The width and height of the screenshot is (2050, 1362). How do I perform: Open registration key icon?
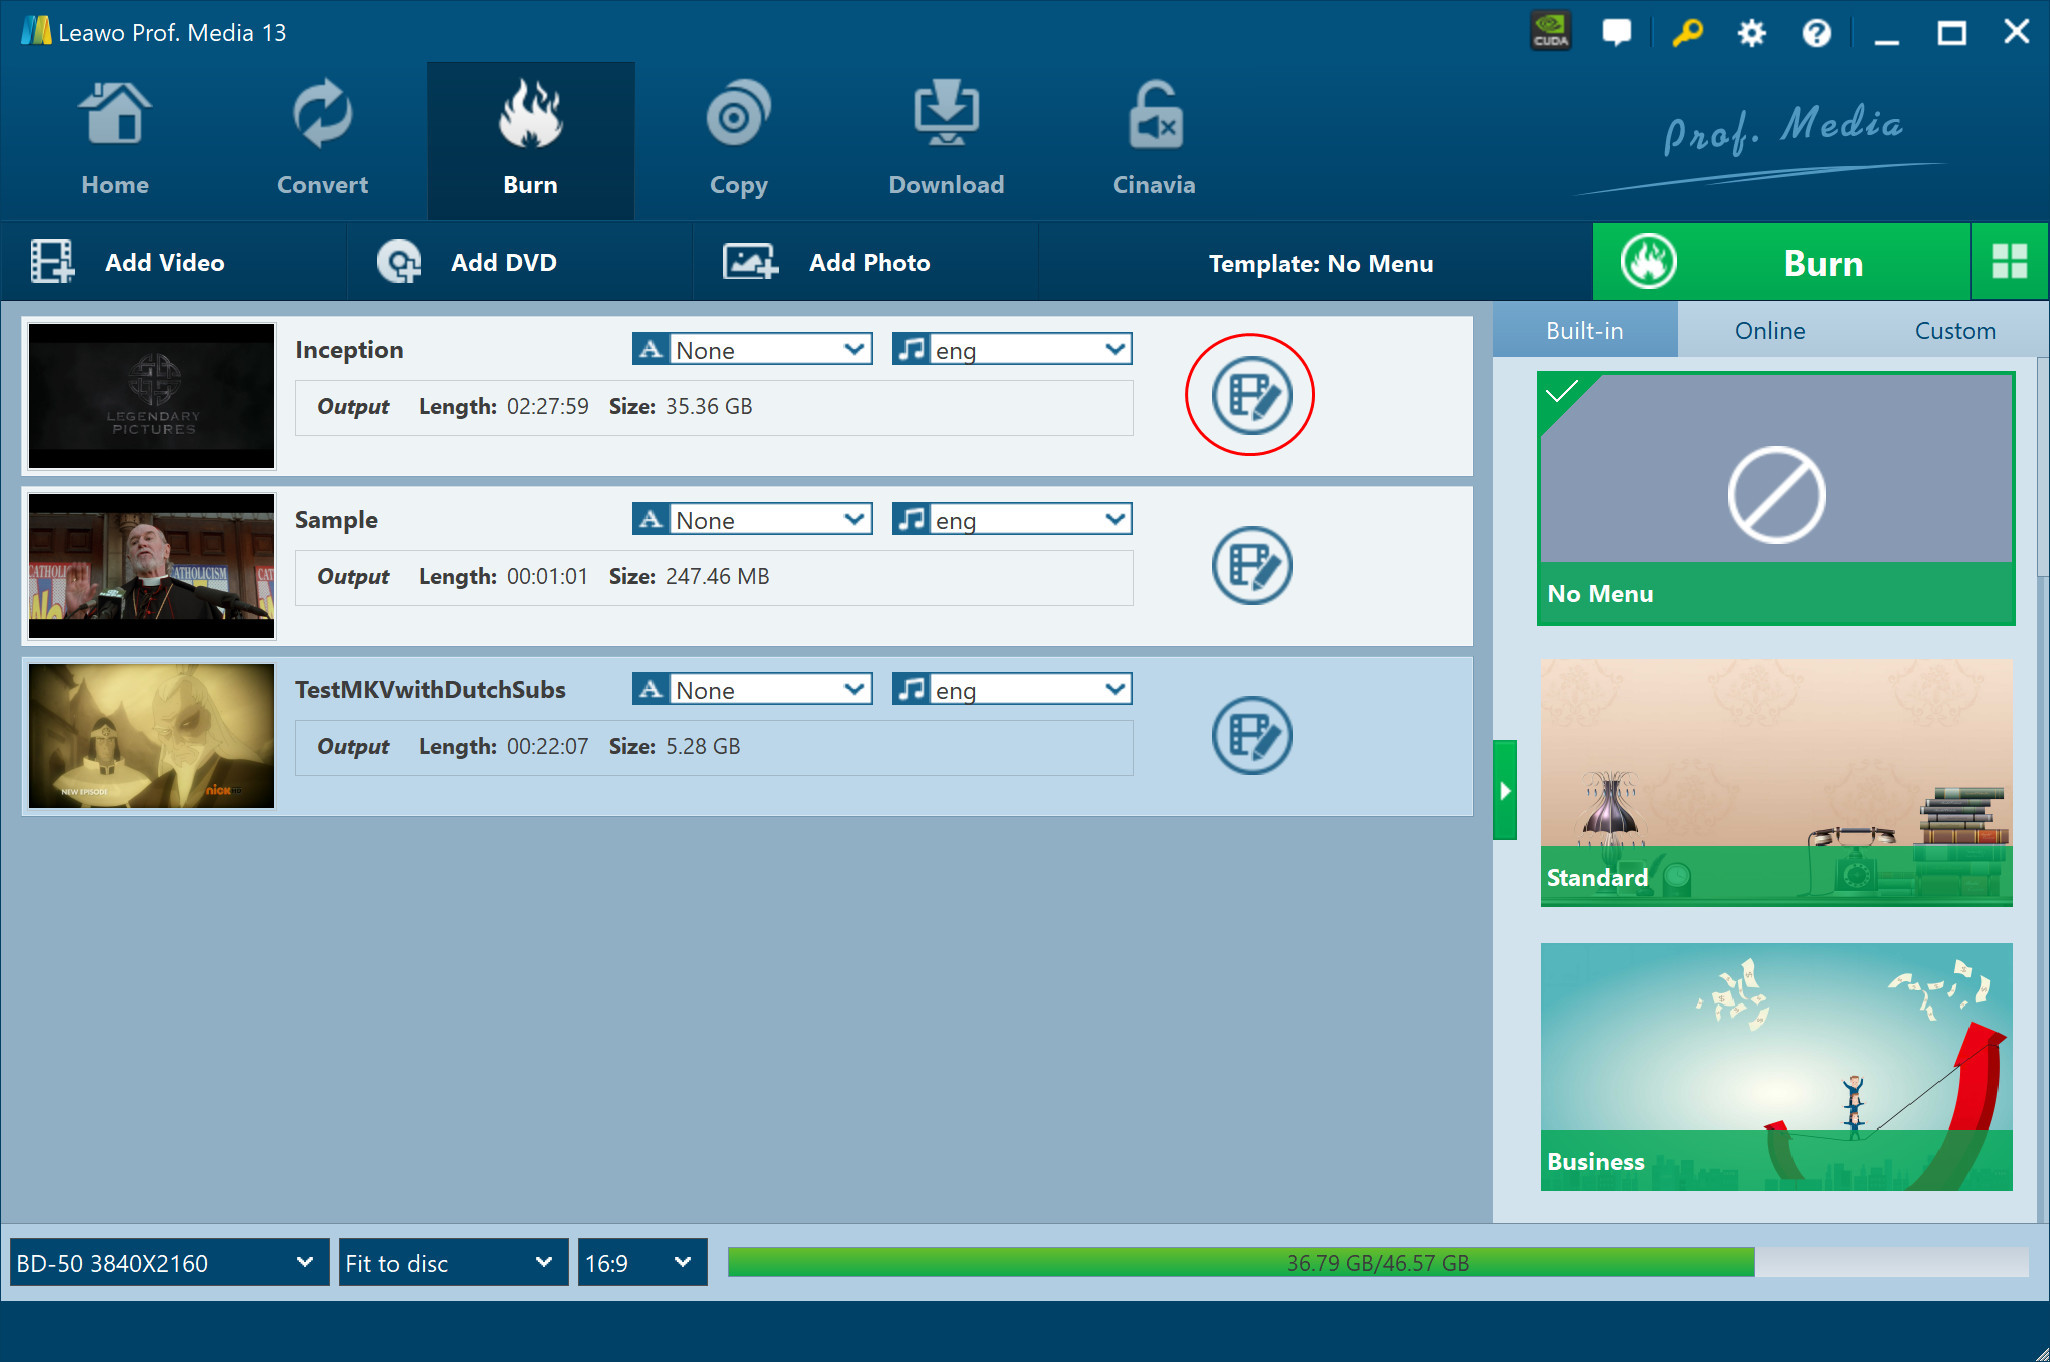click(x=1687, y=32)
